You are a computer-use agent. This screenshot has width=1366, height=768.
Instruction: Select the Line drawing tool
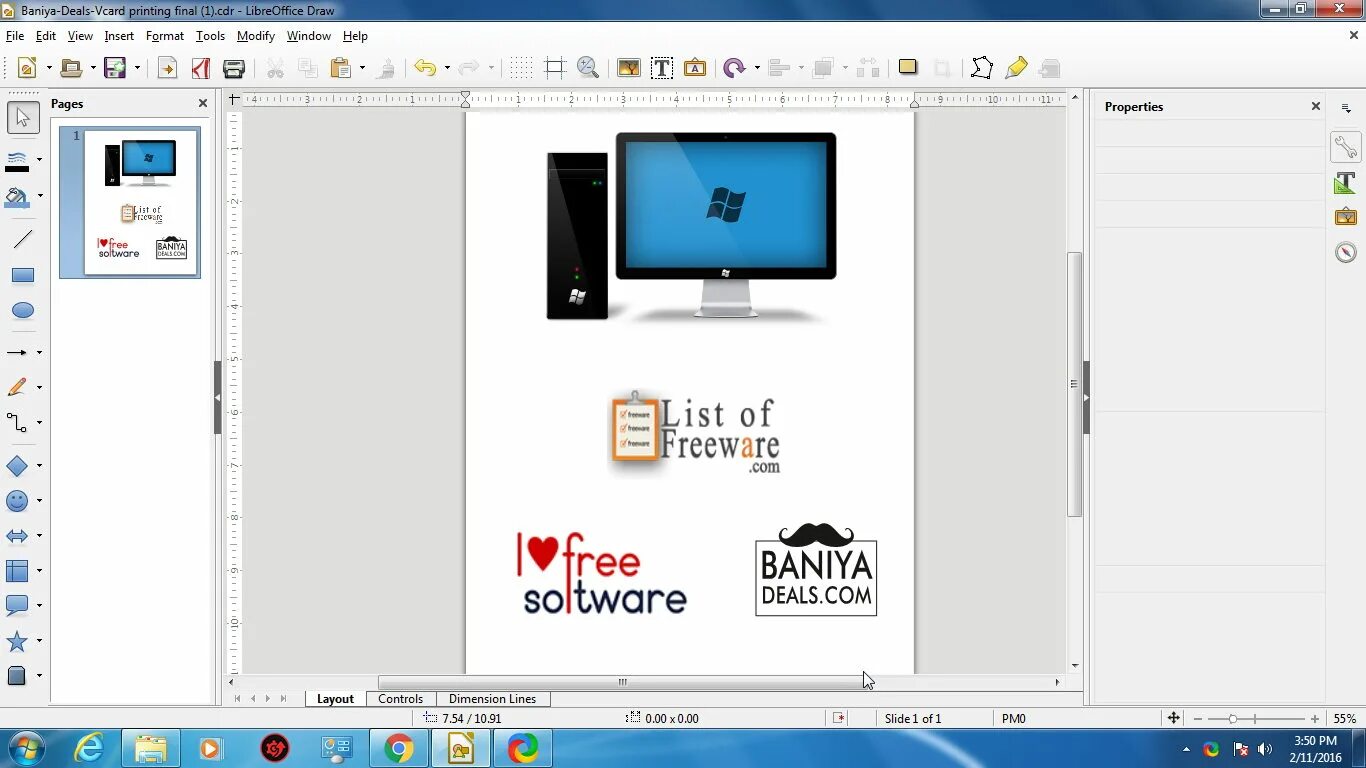pyautogui.click(x=23, y=240)
